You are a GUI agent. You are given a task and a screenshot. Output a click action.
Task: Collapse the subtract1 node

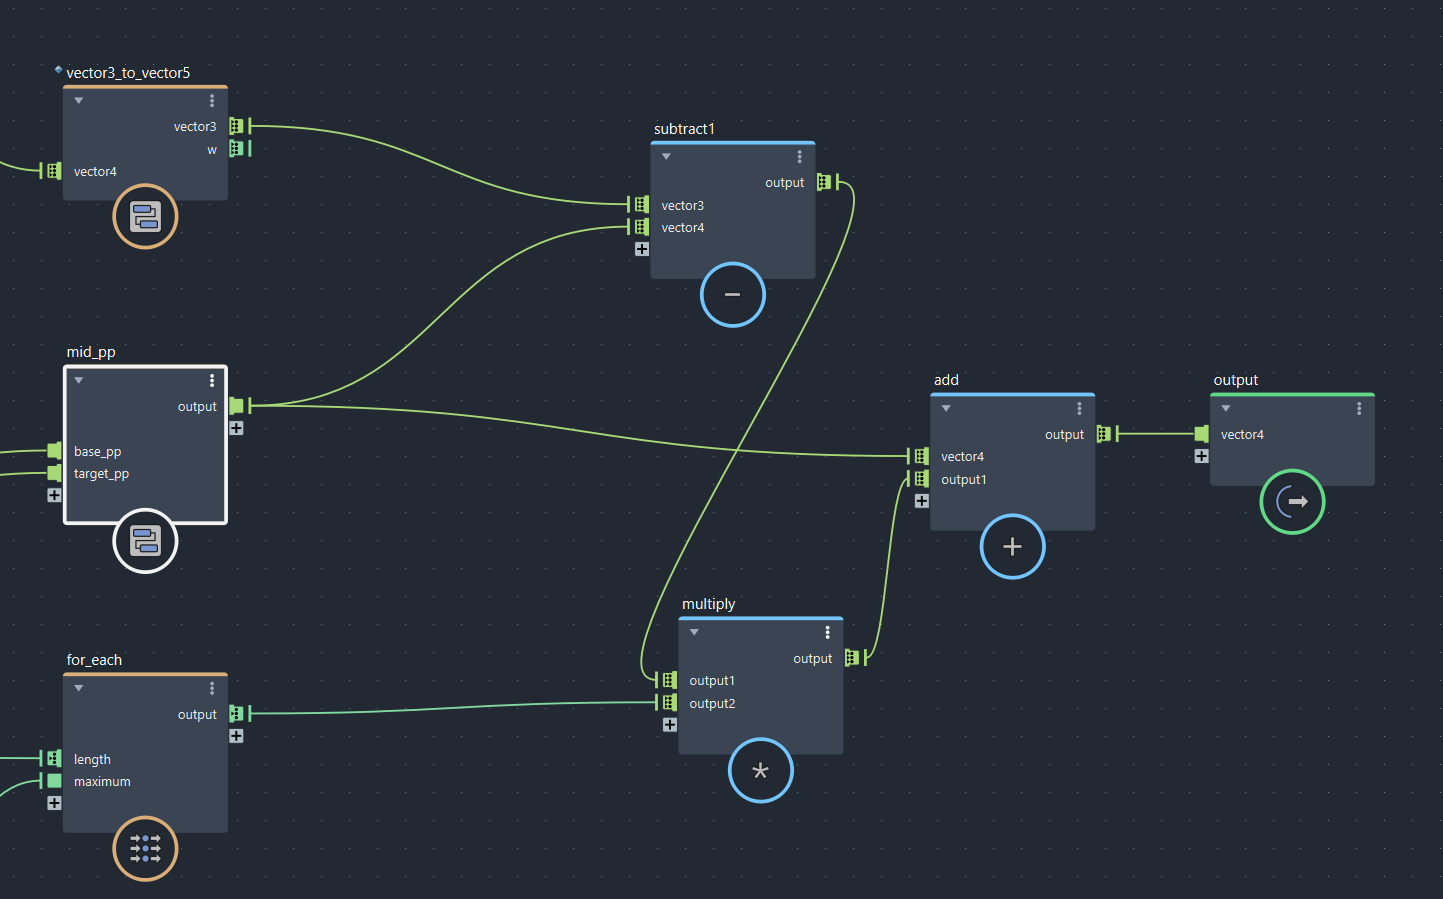coord(666,157)
